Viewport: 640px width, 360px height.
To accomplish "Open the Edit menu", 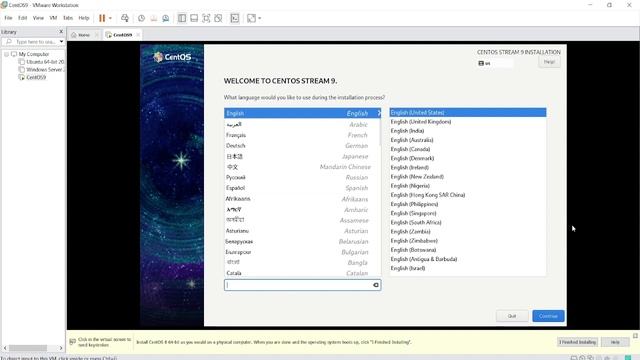I will (x=22, y=18).
